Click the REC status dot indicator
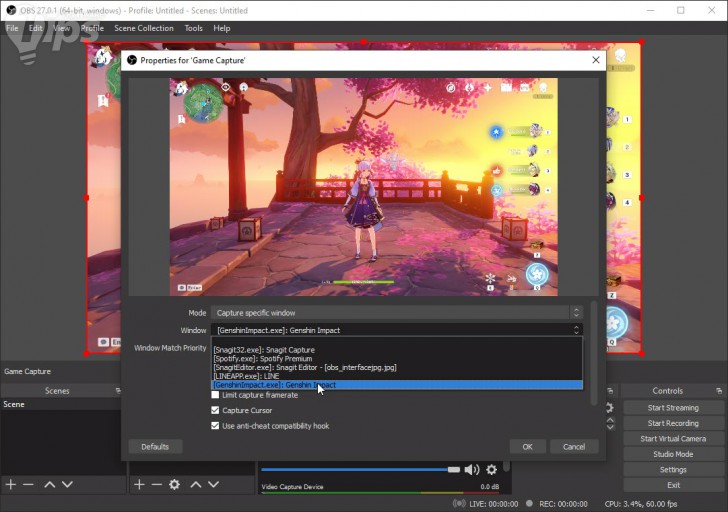This screenshot has width=728, height=512. click(529, 504)
